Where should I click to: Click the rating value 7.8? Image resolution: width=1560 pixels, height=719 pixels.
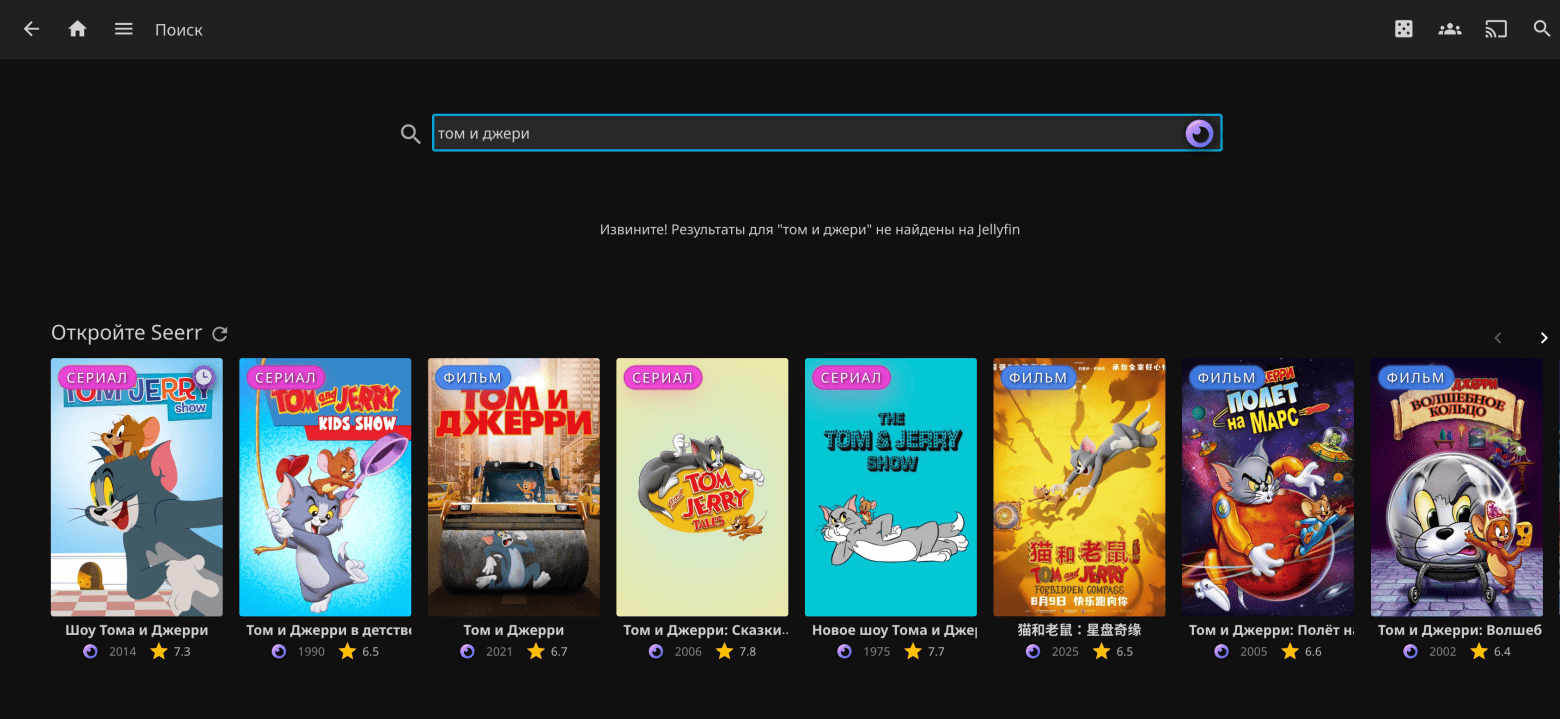747,652
